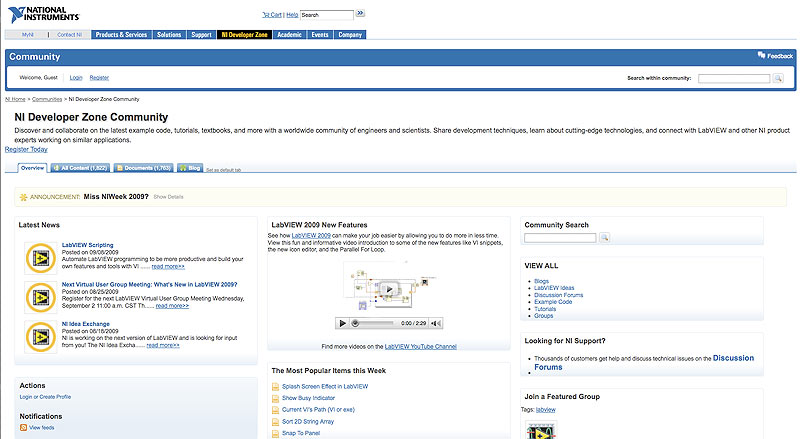Viewport: 800px width, 439px height.
Task: Click the labview tag link
Action: point(545,409)
